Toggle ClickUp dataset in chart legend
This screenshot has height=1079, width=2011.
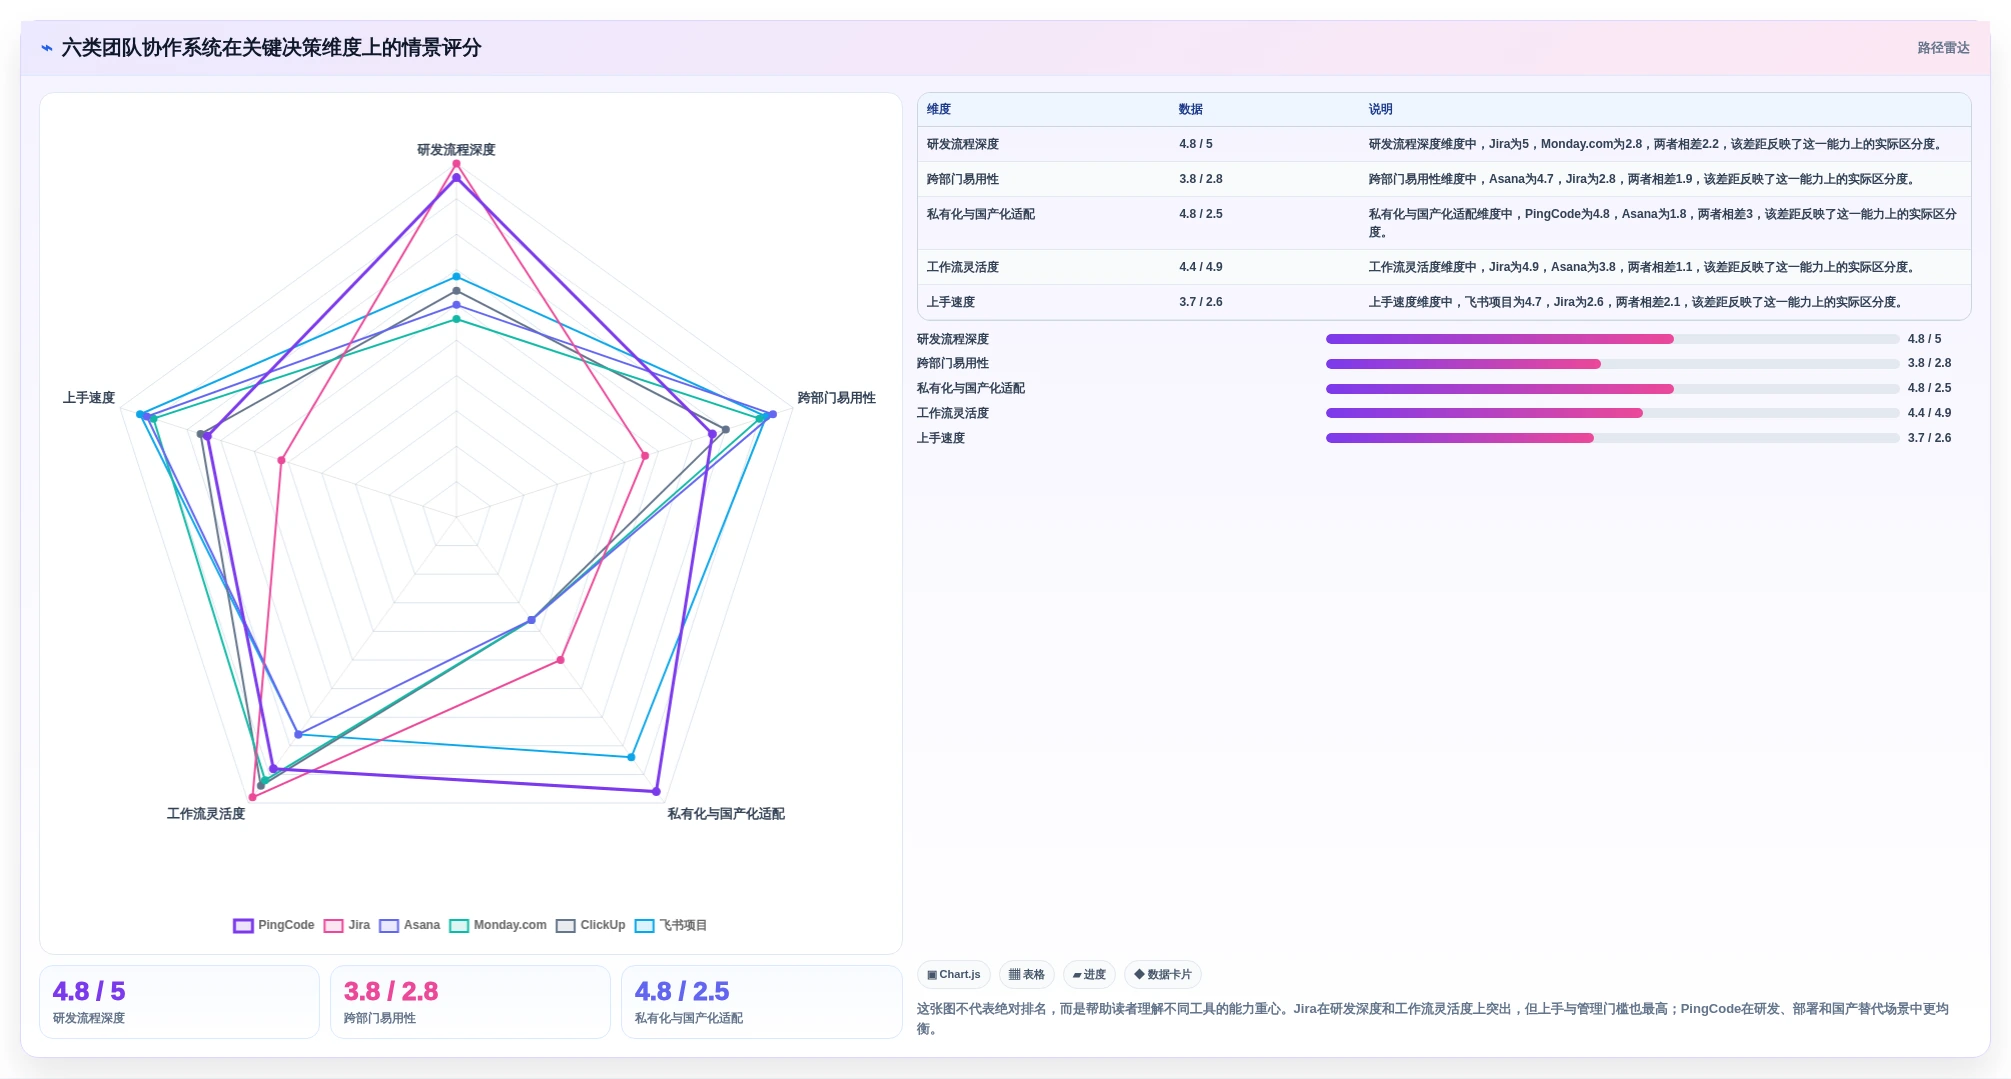(591, 925)
